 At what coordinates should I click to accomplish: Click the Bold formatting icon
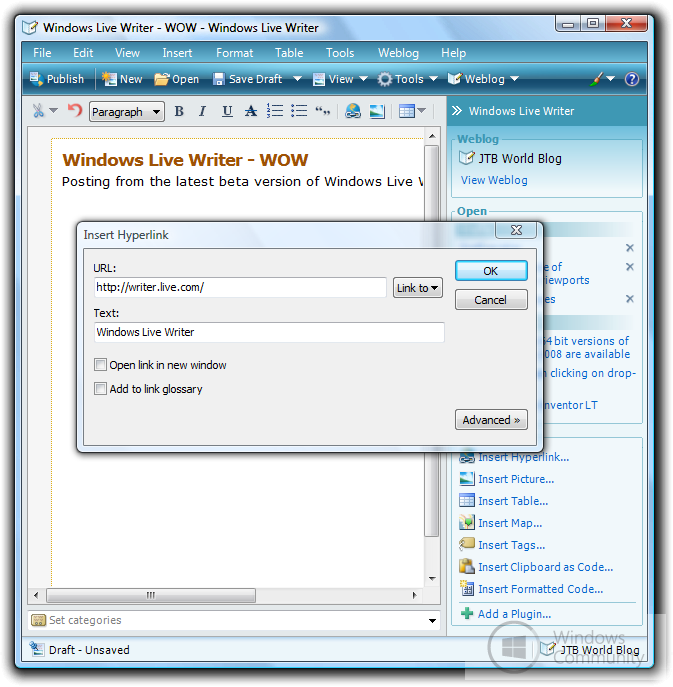179,111
